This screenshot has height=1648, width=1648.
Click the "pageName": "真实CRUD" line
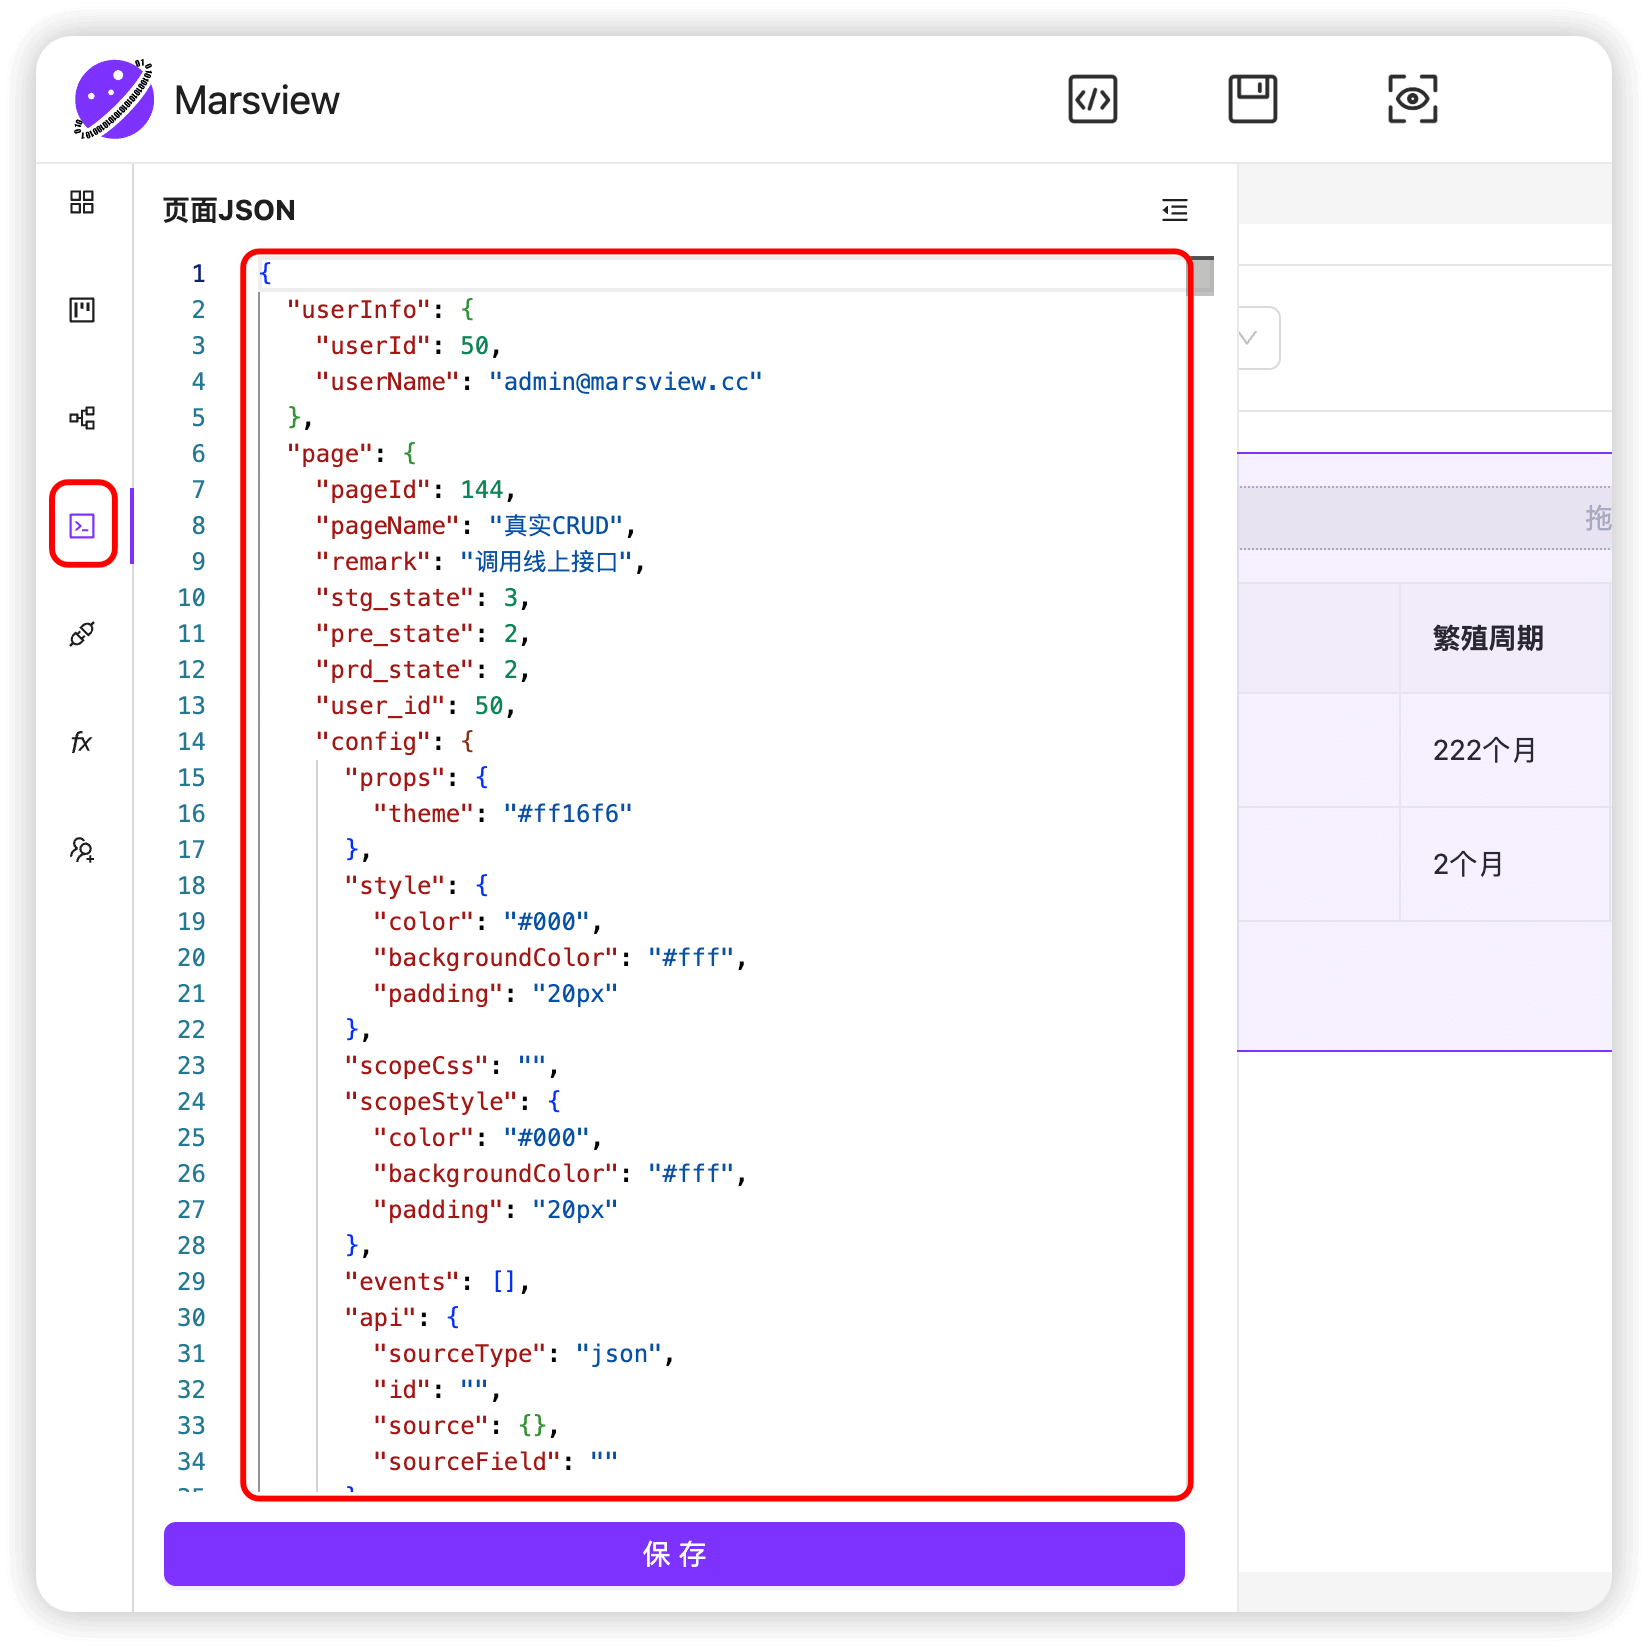coord(476,526)
